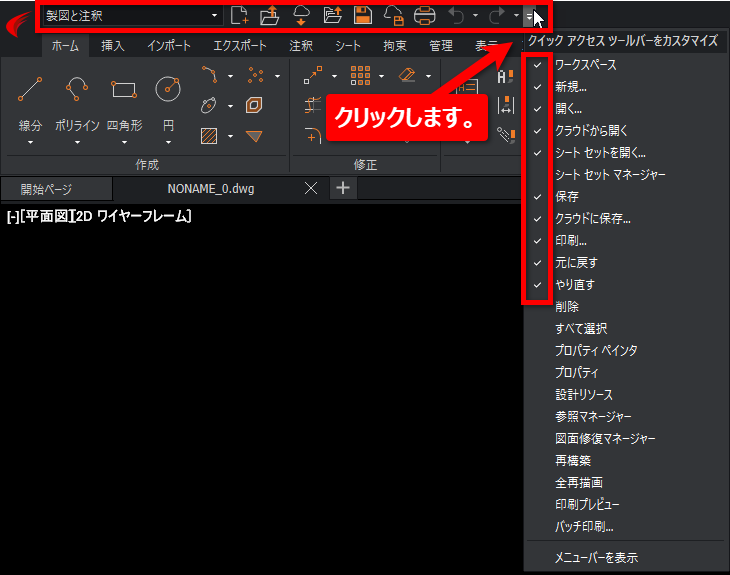This screenshot has height=575, width=730.
Task: Select the Rectangle (四角形) tool
Action: coord(124,91)
